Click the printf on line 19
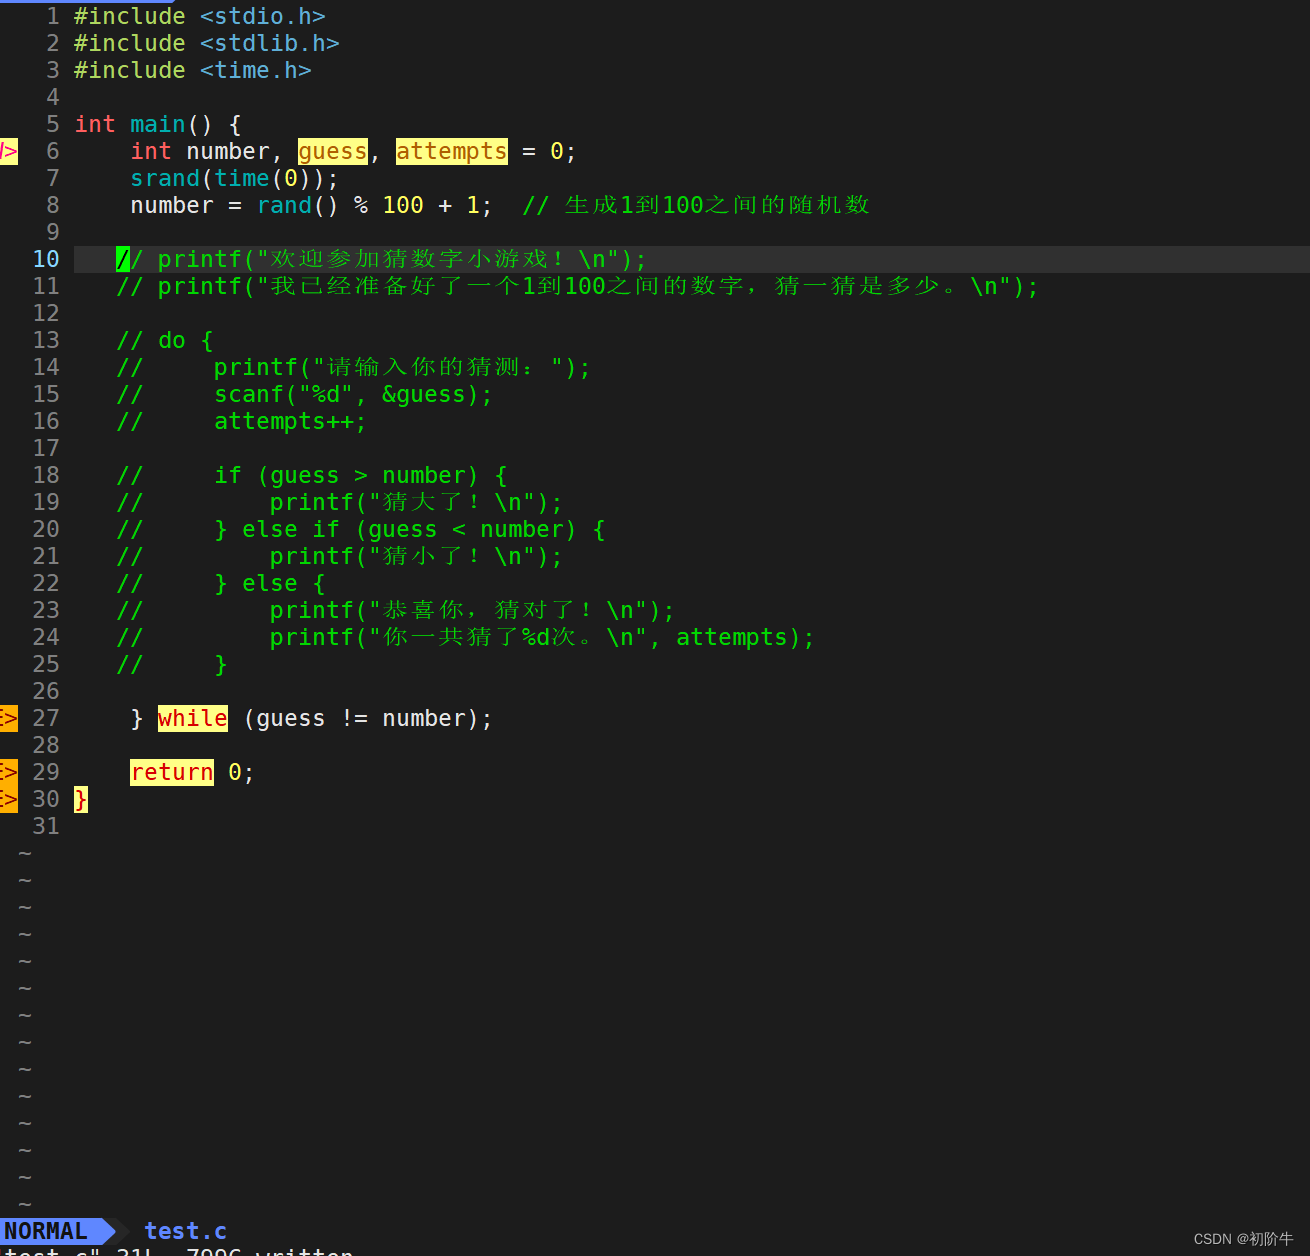Image resolution: width=1310 pixels, height=1256 pixels. click(x=416, y=503)
